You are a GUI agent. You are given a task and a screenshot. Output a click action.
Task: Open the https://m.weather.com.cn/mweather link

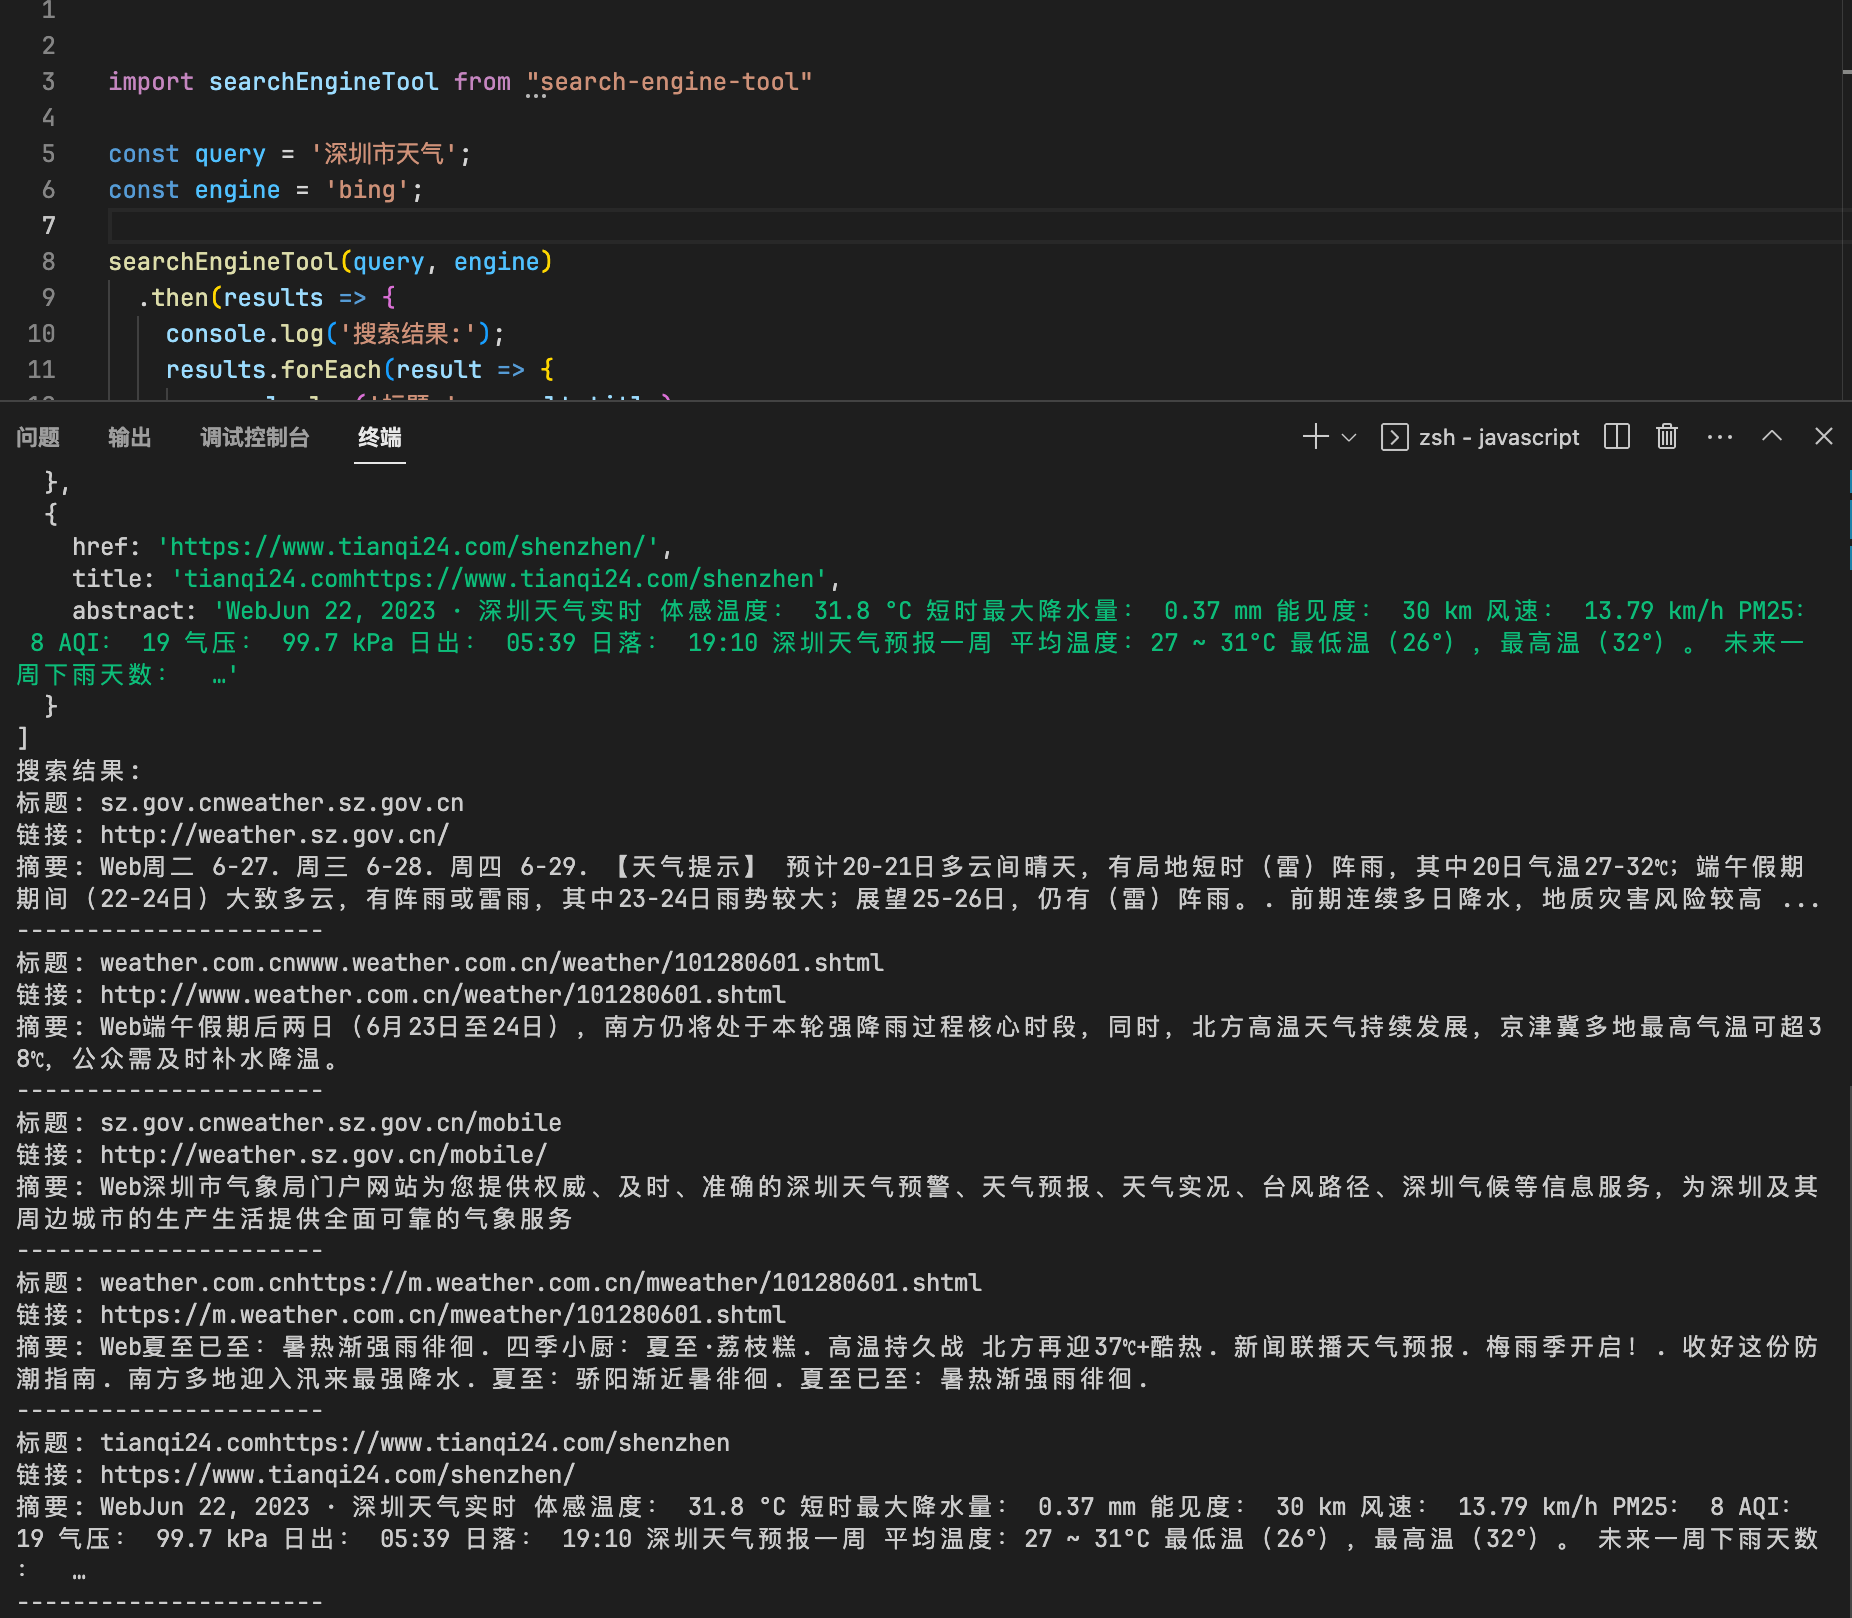pyautogui.click(x=443, y=1315)
